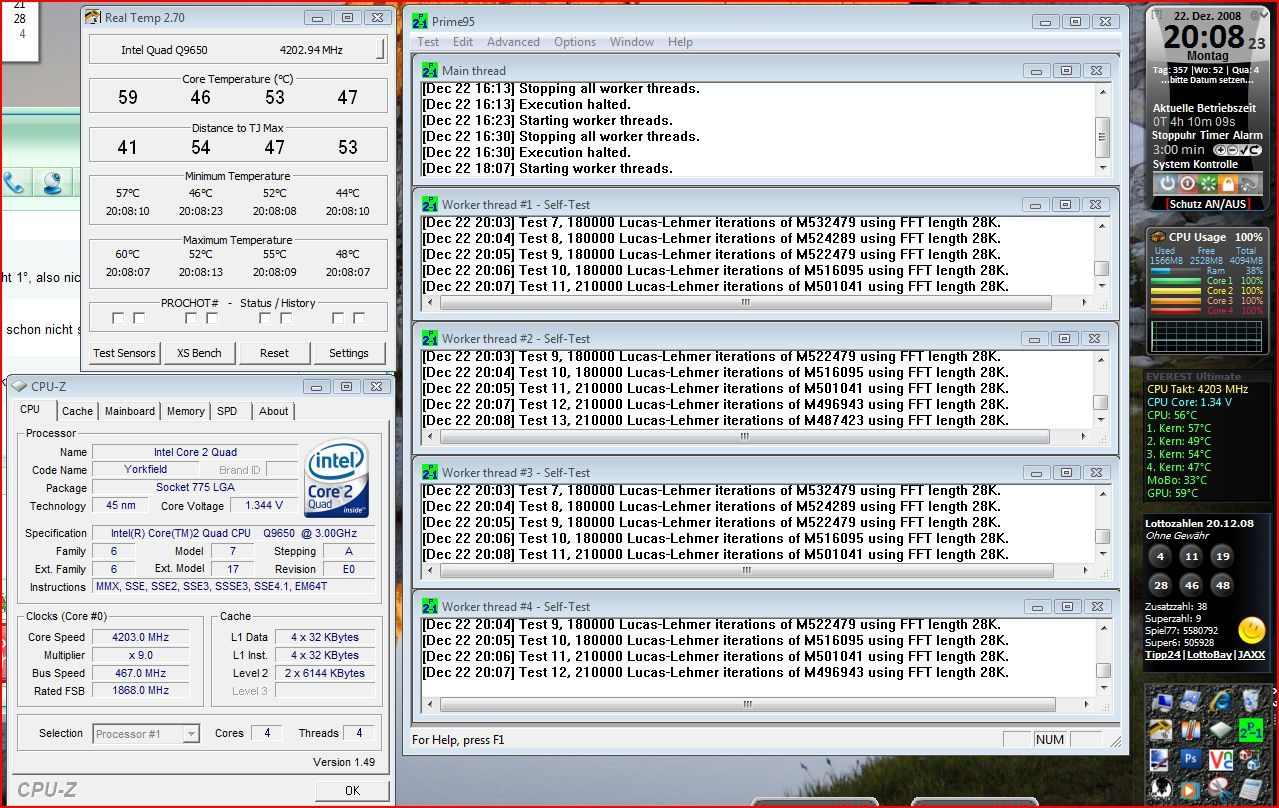Click the Main thread scrollbar up arrow

tap(1102, 92)
